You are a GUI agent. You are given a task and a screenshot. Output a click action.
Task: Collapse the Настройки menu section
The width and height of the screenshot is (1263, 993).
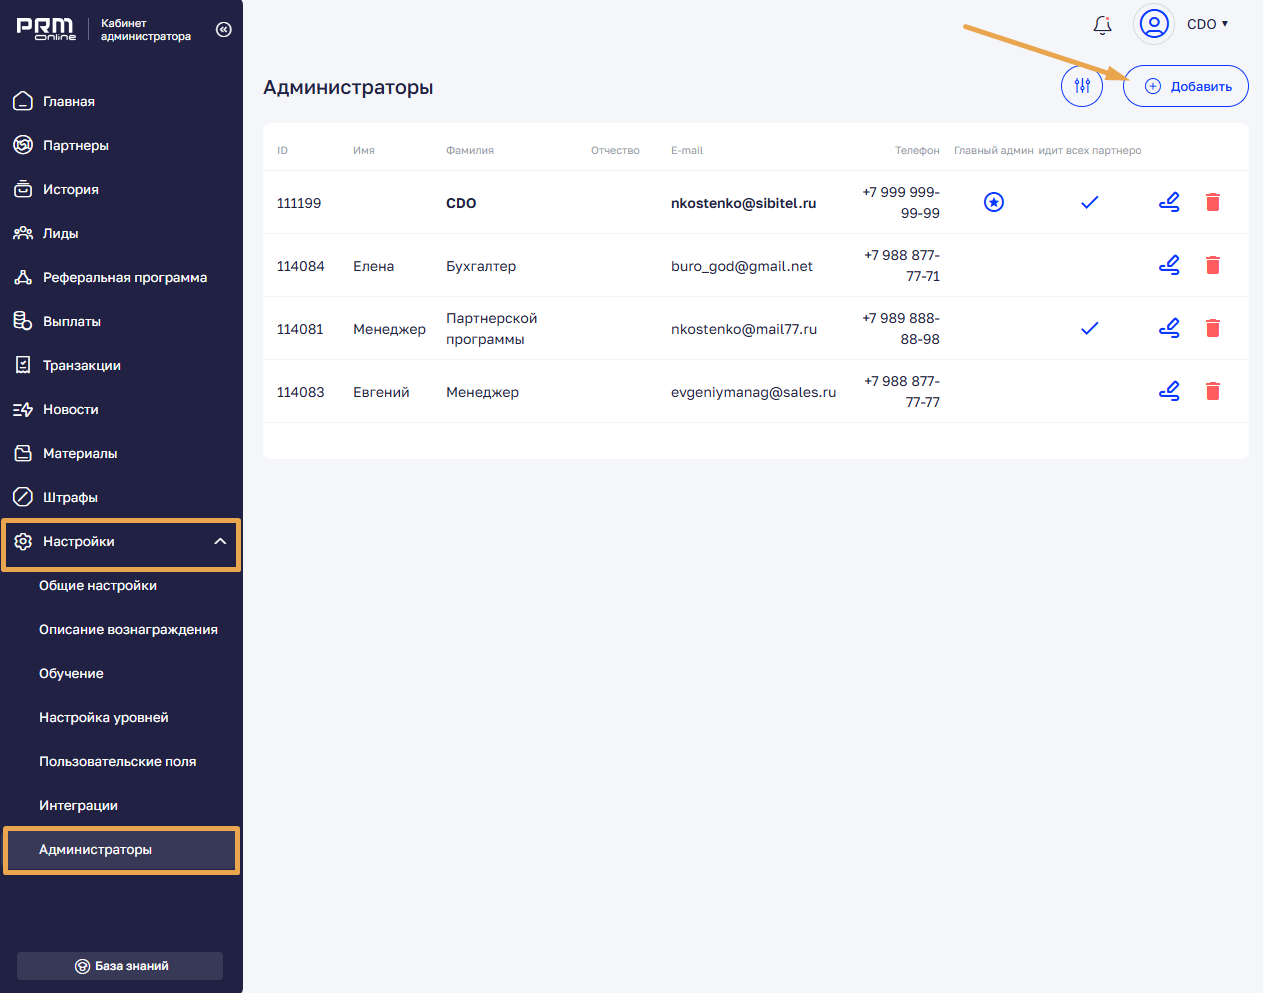pyautogui.click(x=220, y=542)
